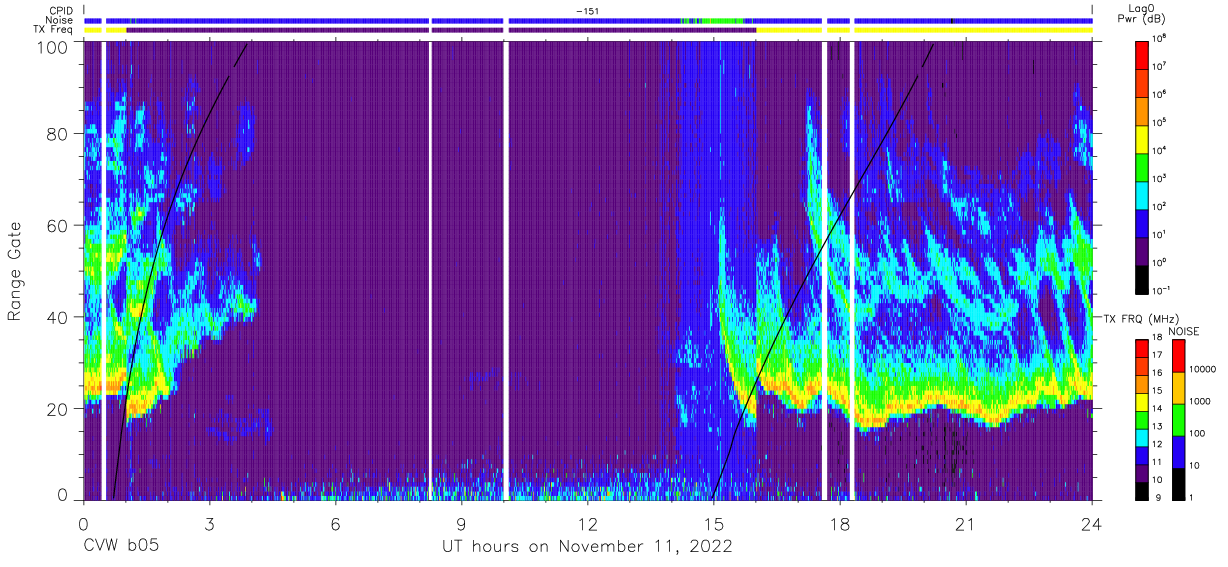Click the blue segment of NOISE colorbar

(x=1180, y=452)
